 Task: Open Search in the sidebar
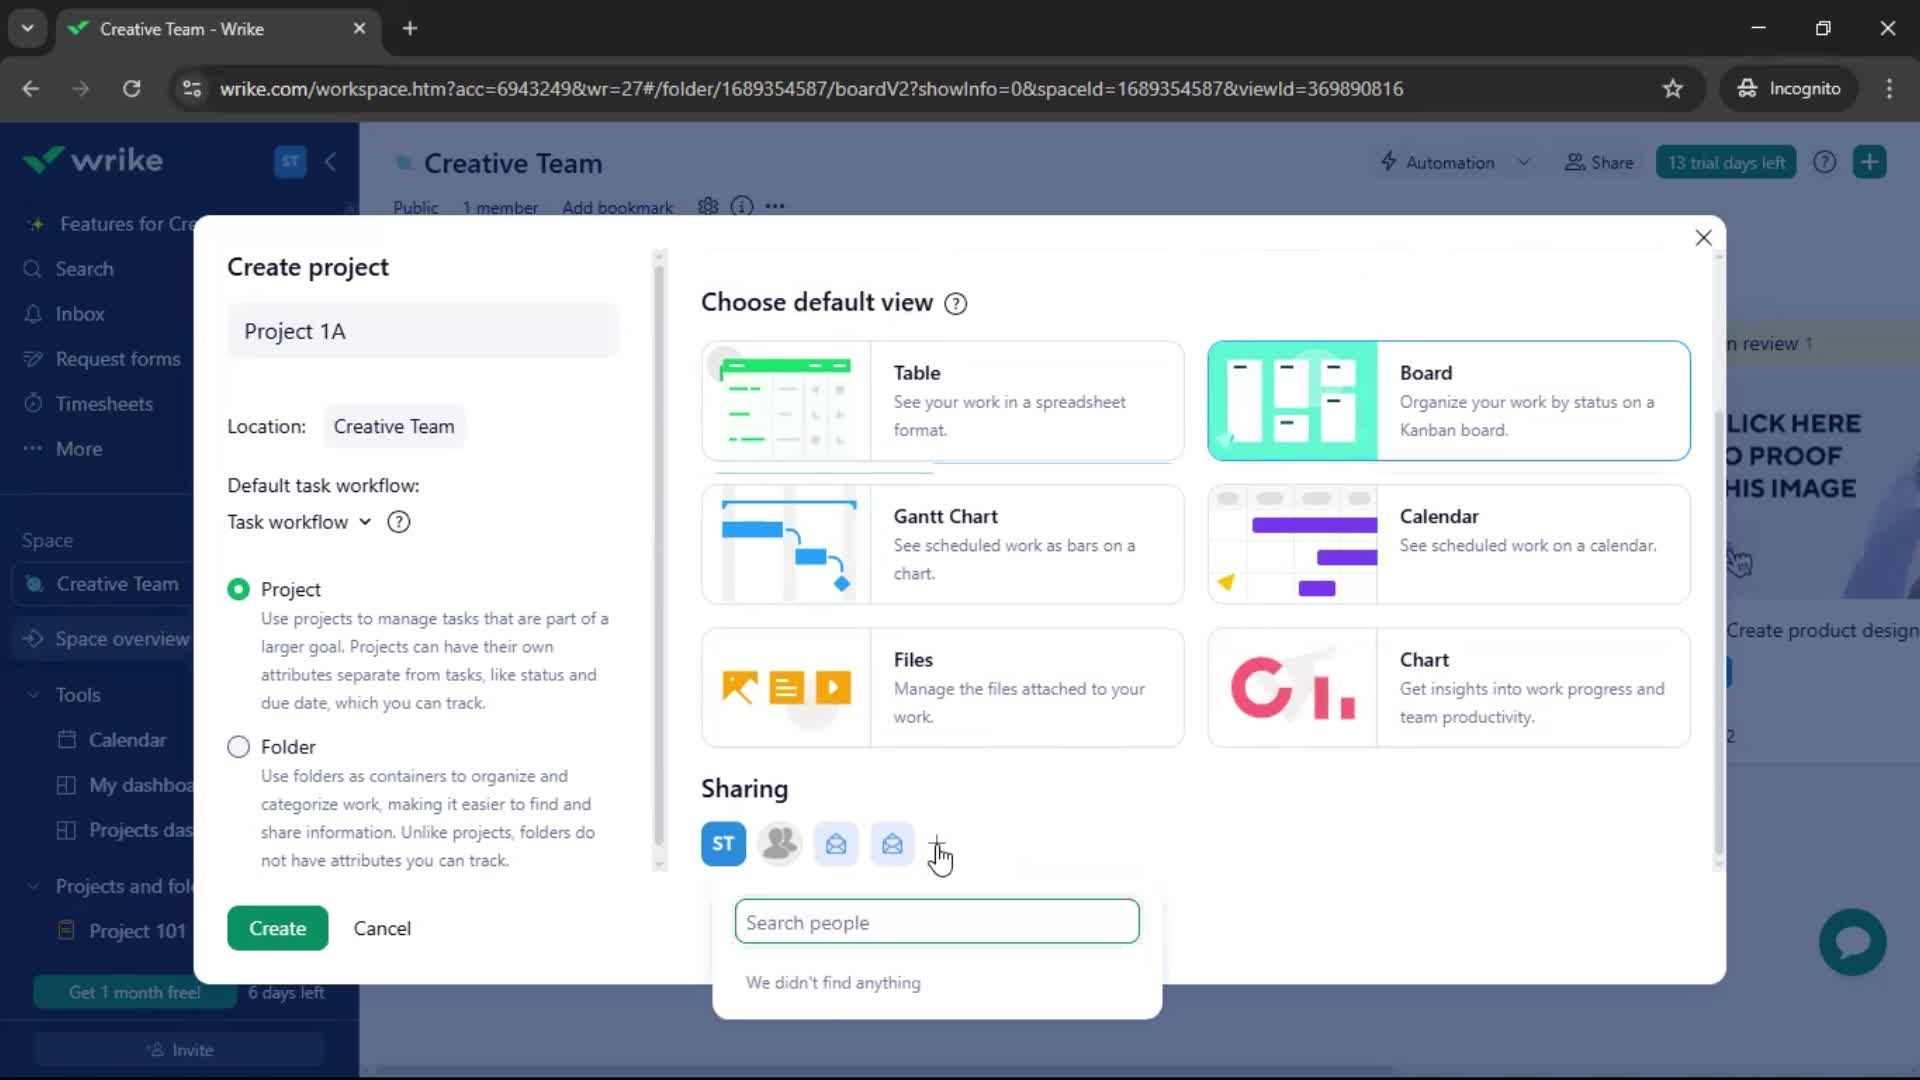point(84,269)
